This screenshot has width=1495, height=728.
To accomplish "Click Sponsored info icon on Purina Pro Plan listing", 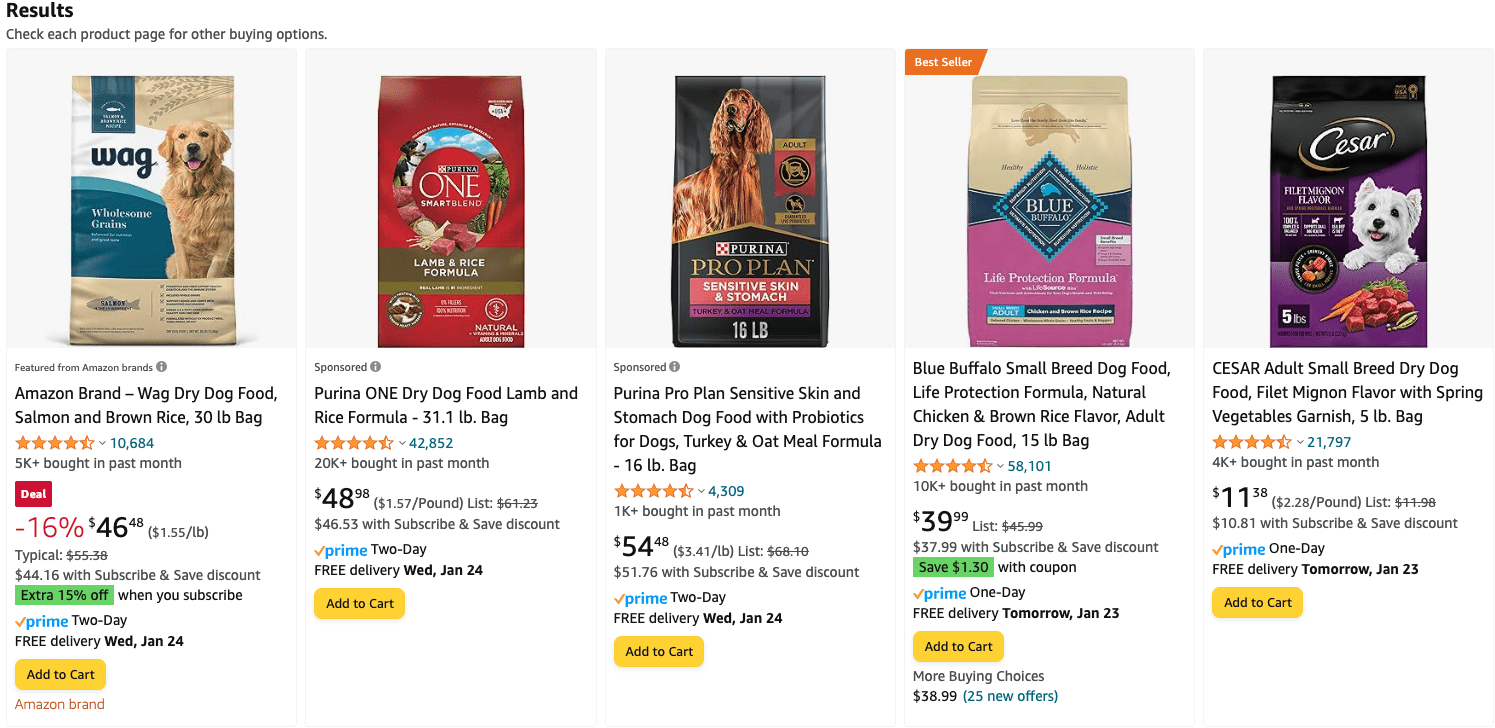I will (675, 367).
